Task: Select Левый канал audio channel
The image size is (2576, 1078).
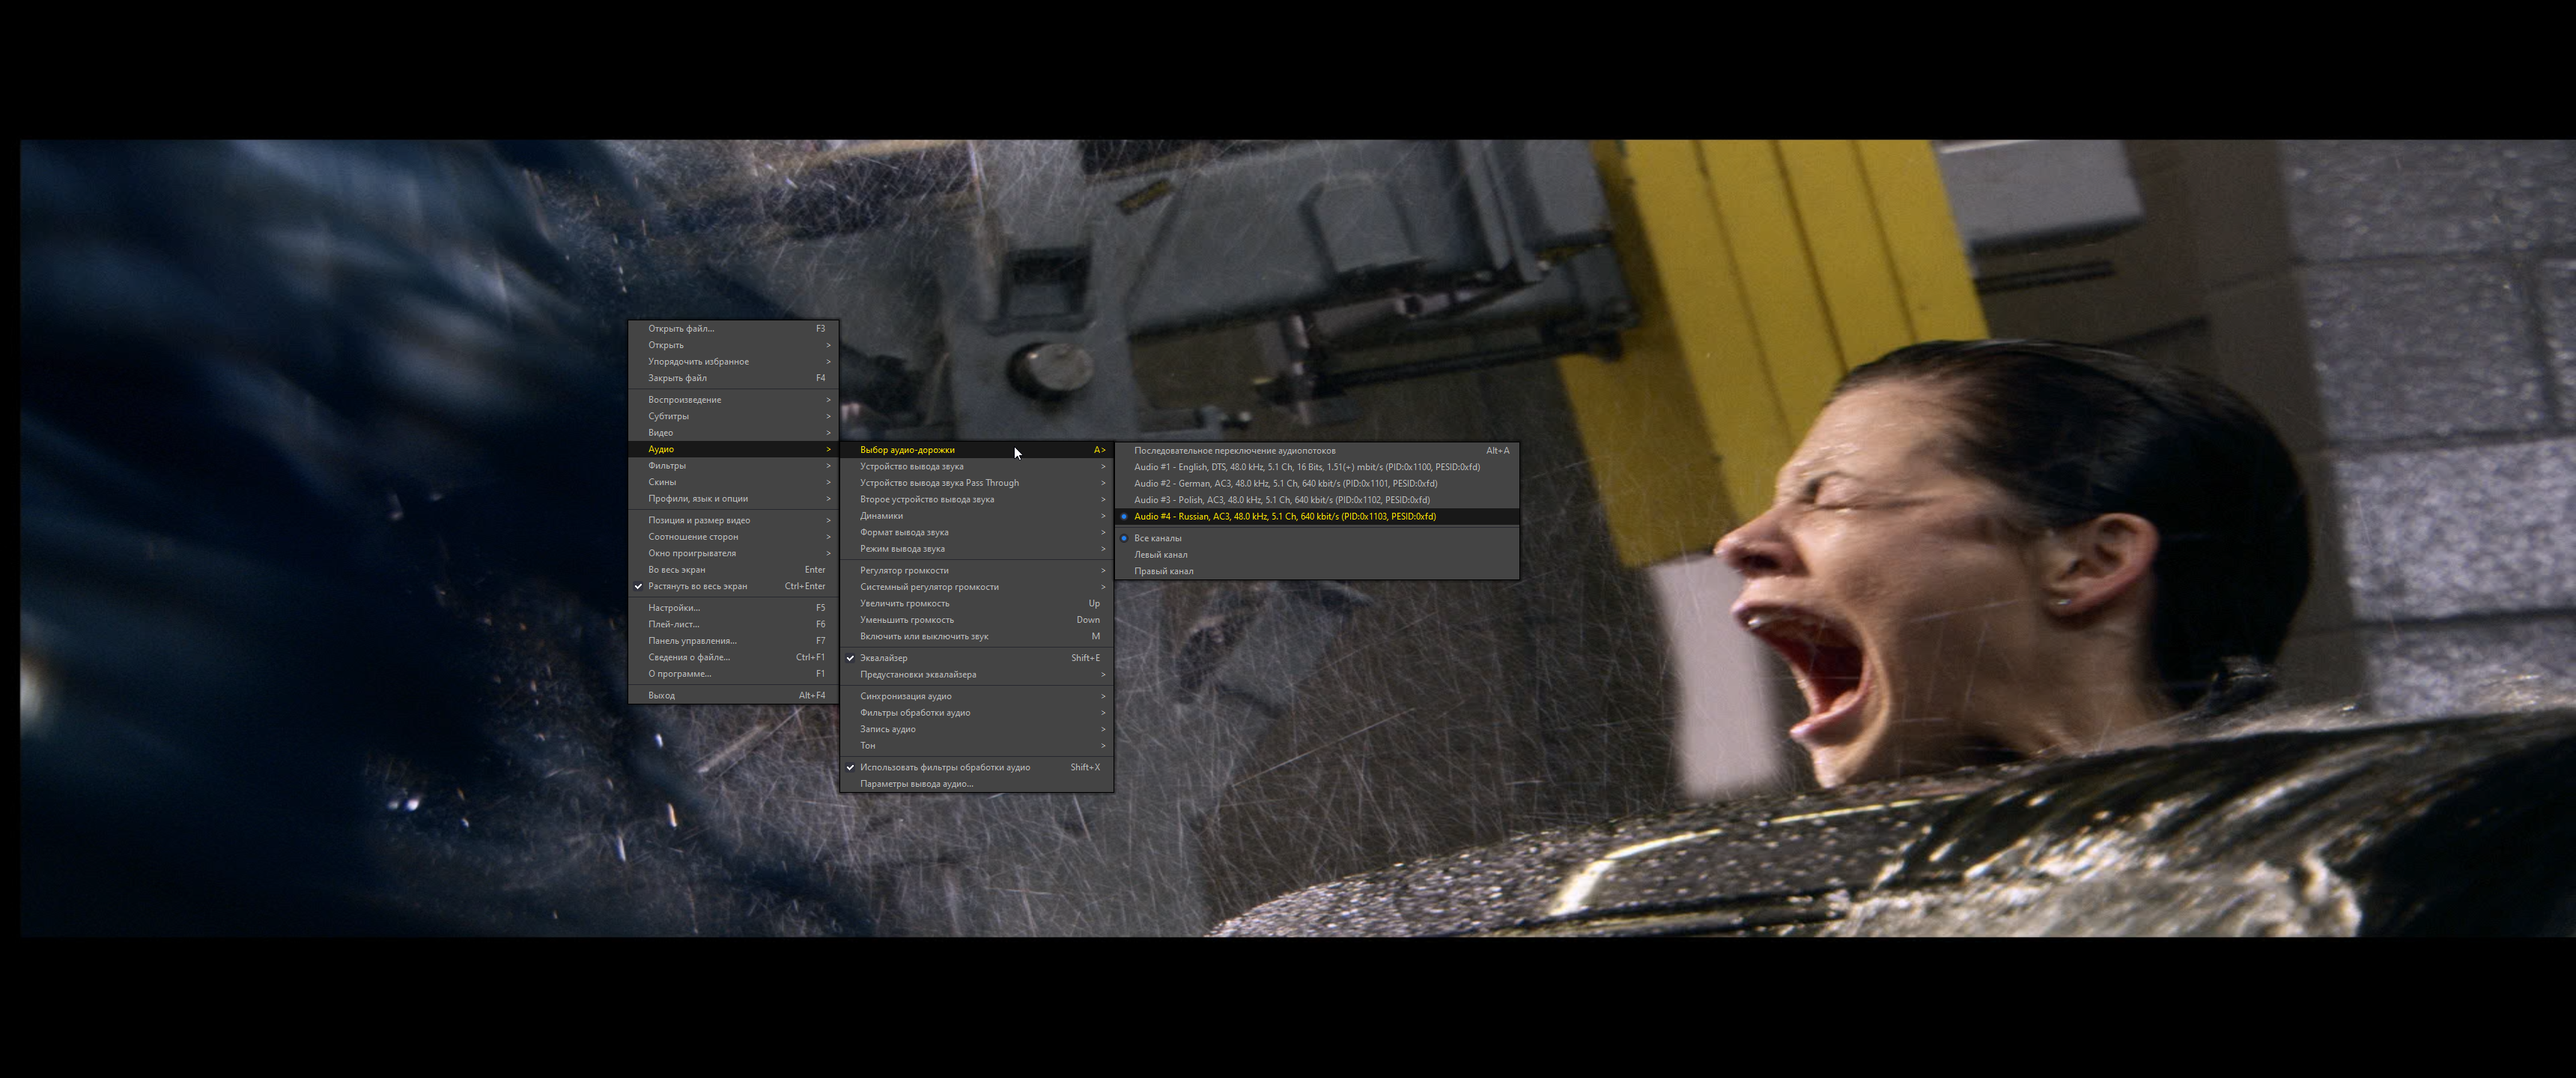Action: pos(1160,555)
